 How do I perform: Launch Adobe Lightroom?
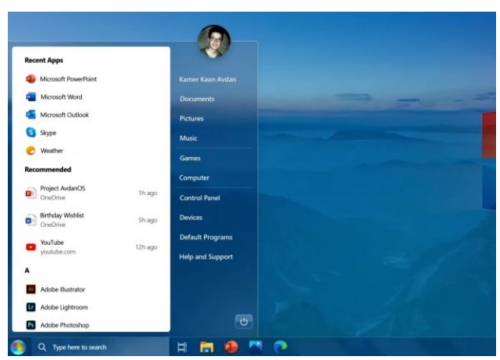57,307
